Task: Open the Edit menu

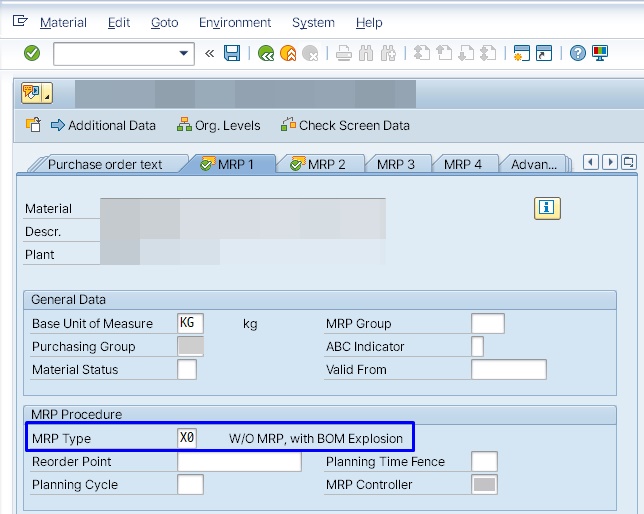Action: click(119, 23)
